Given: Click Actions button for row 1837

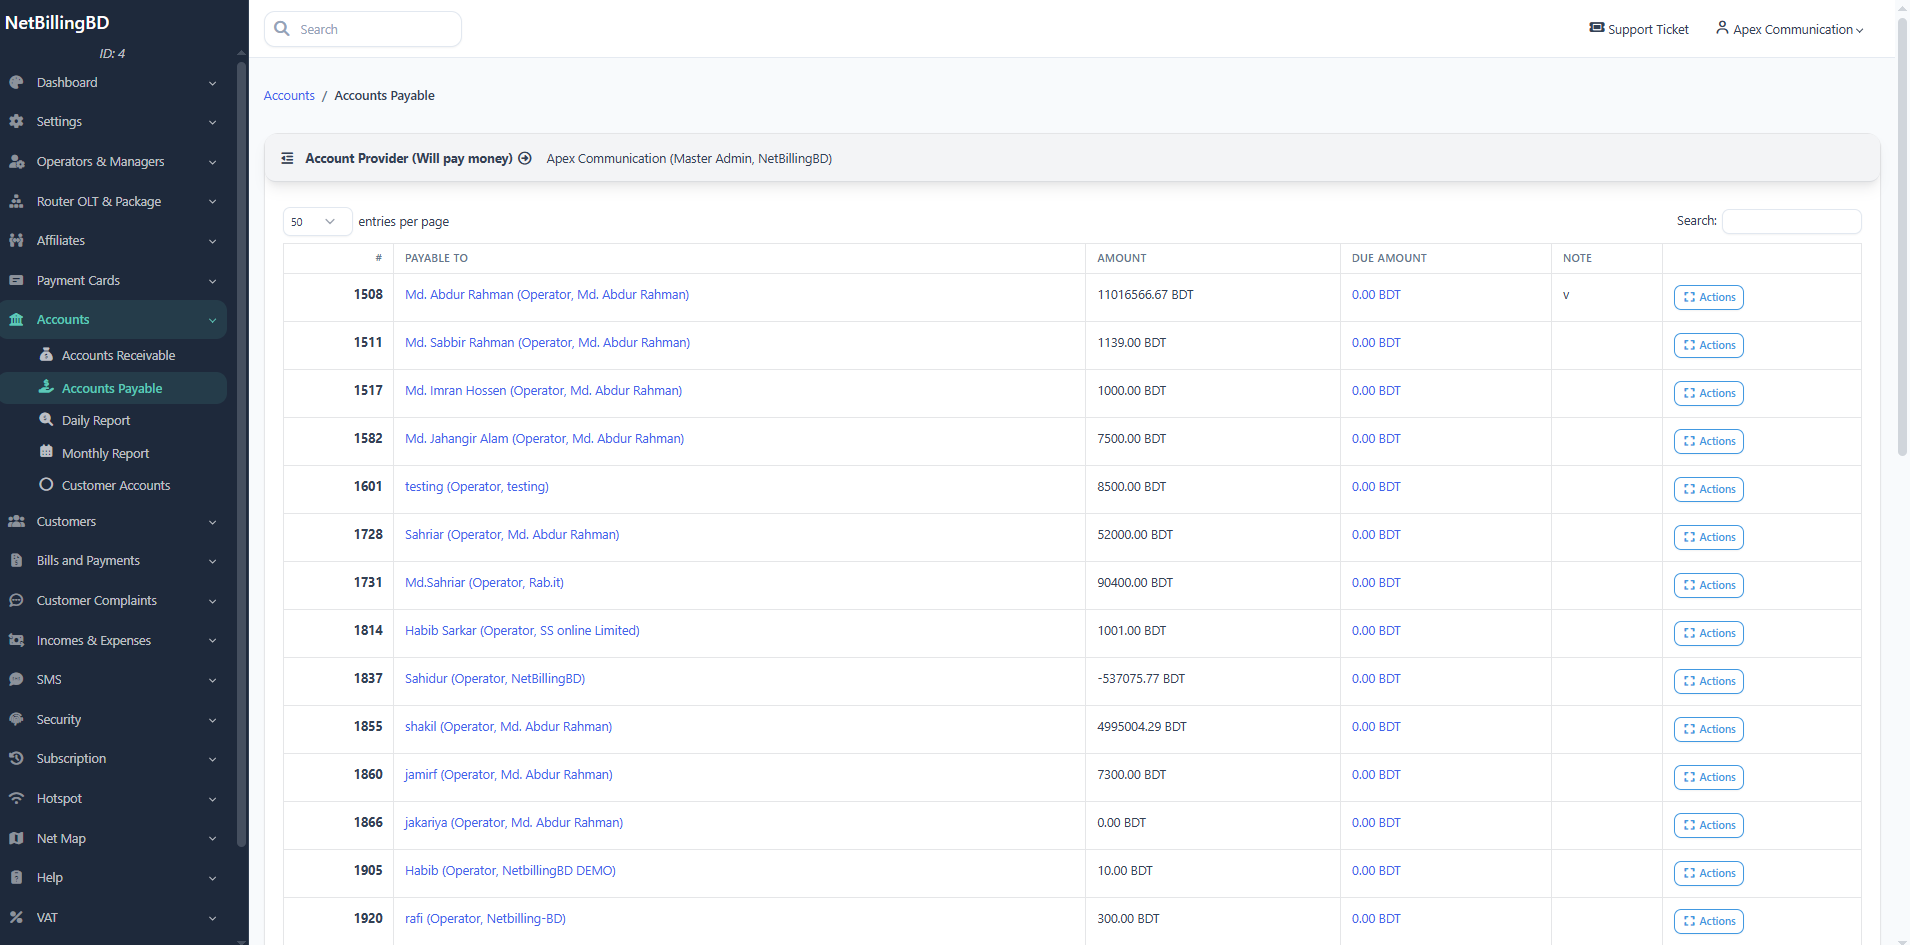Looking at the screenshot, I should click(1708, 681).
